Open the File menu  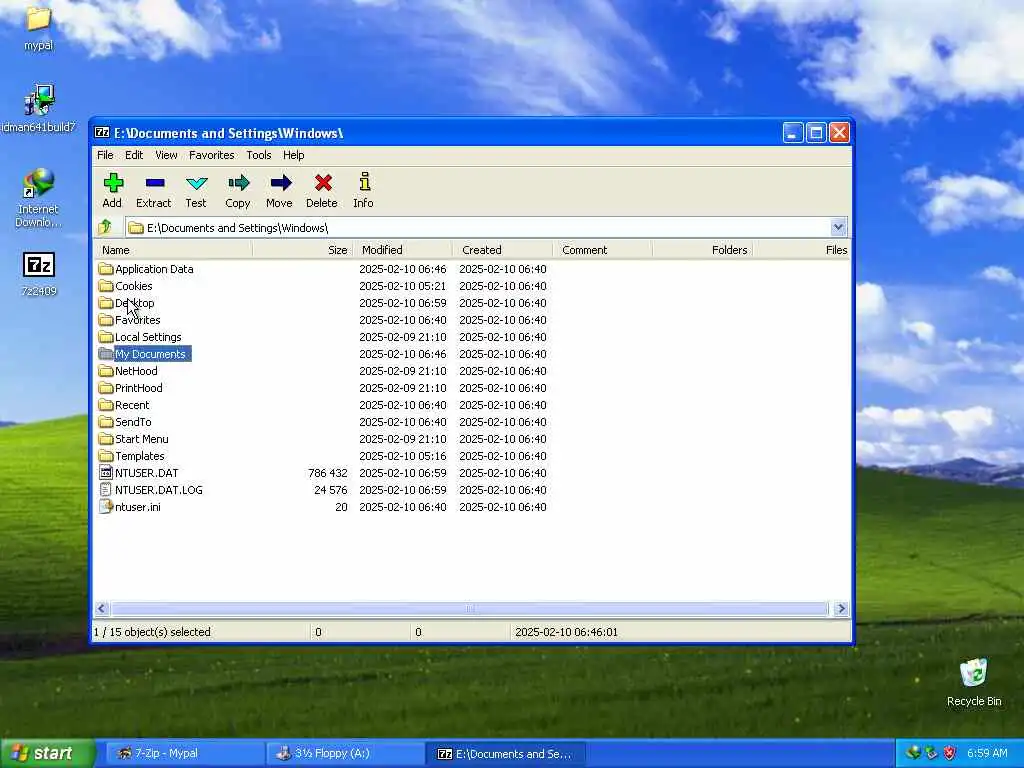[x=105, y=155]
